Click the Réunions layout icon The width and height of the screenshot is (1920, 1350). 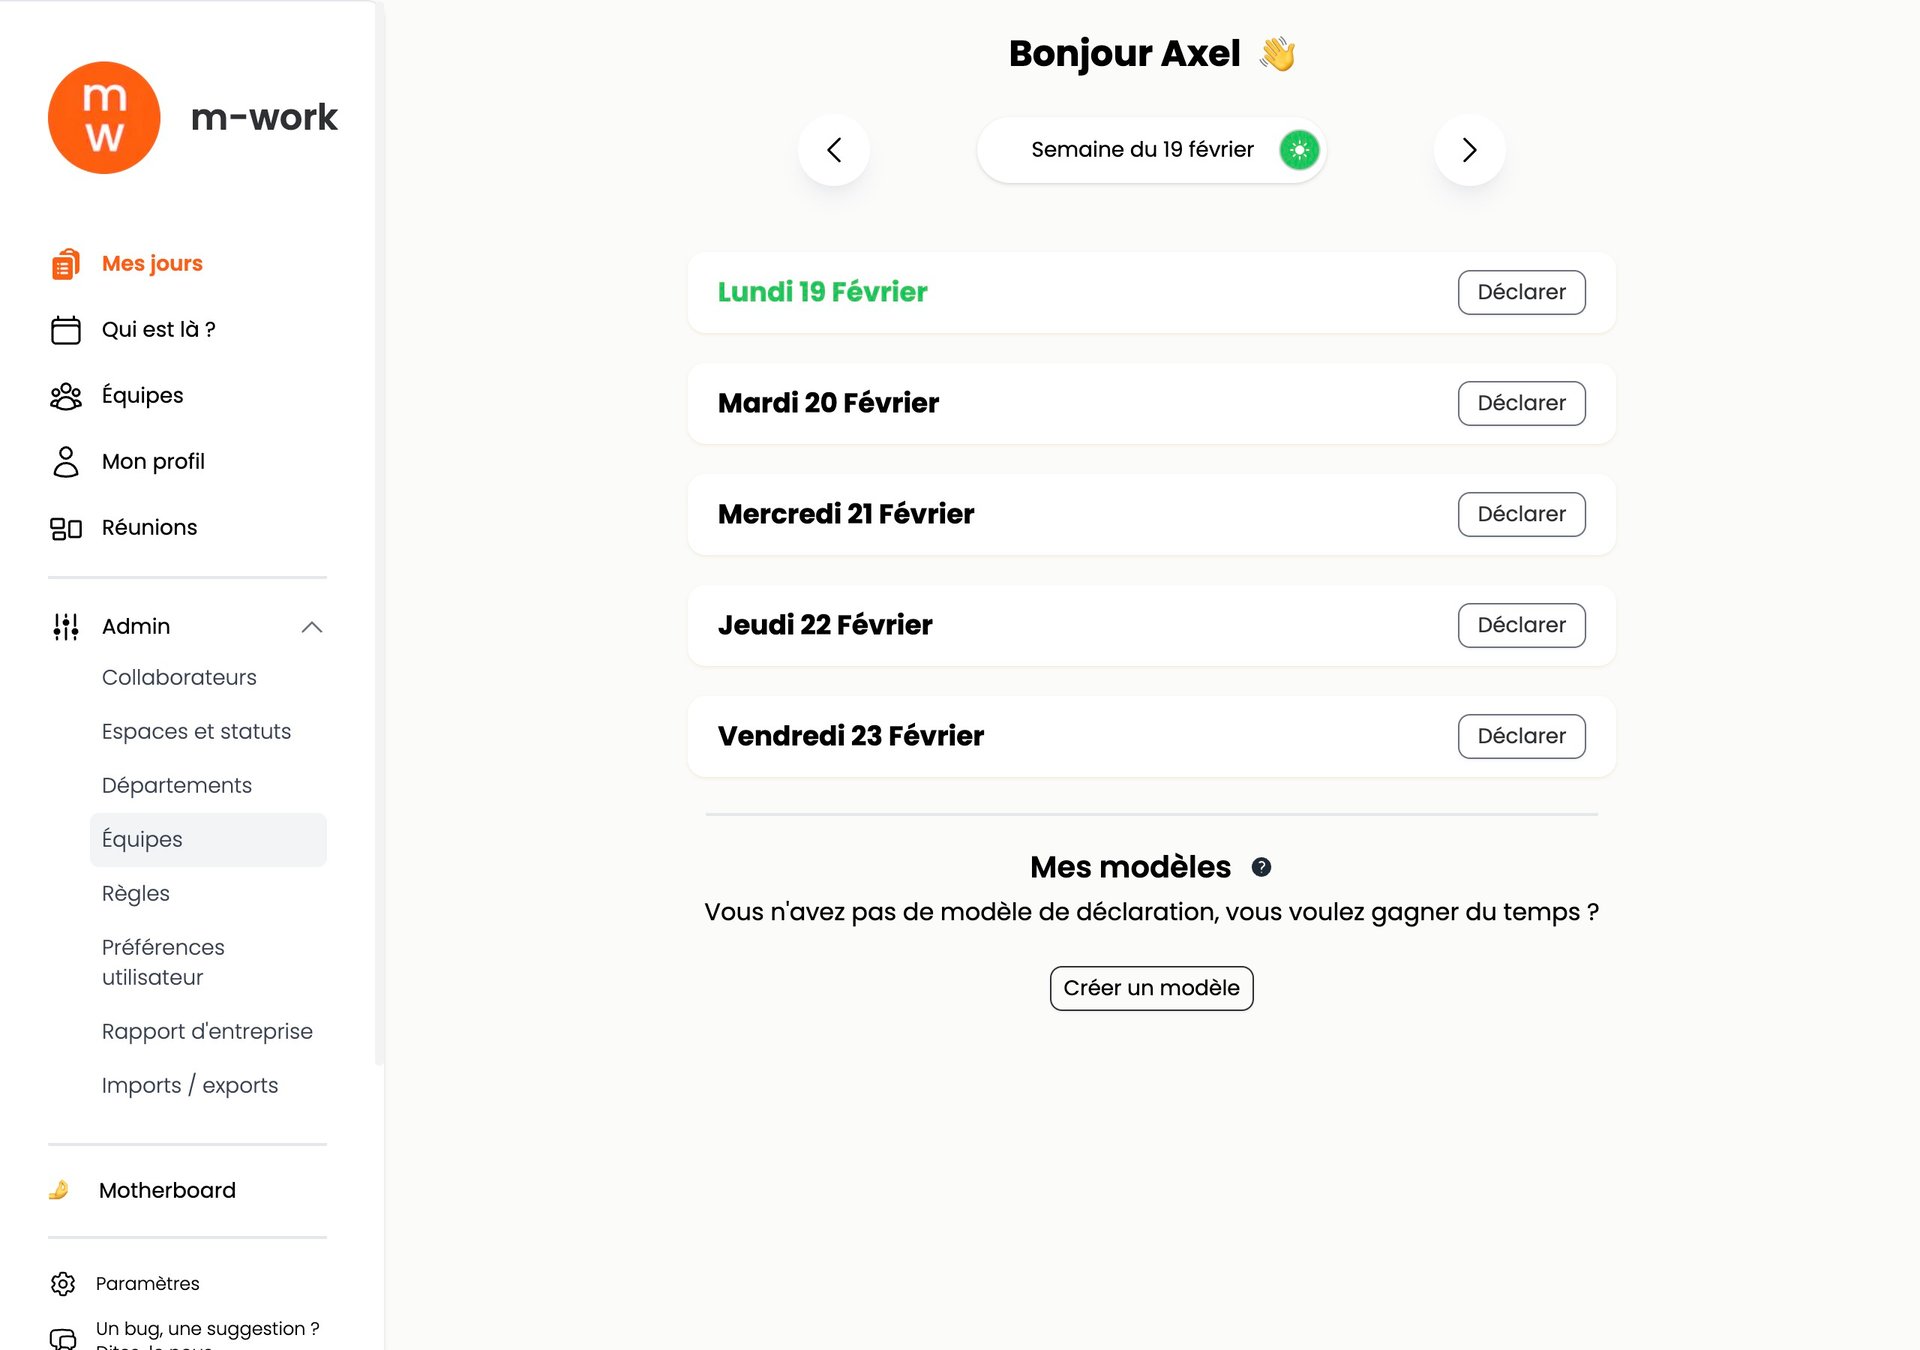click(x=66, y=528)
